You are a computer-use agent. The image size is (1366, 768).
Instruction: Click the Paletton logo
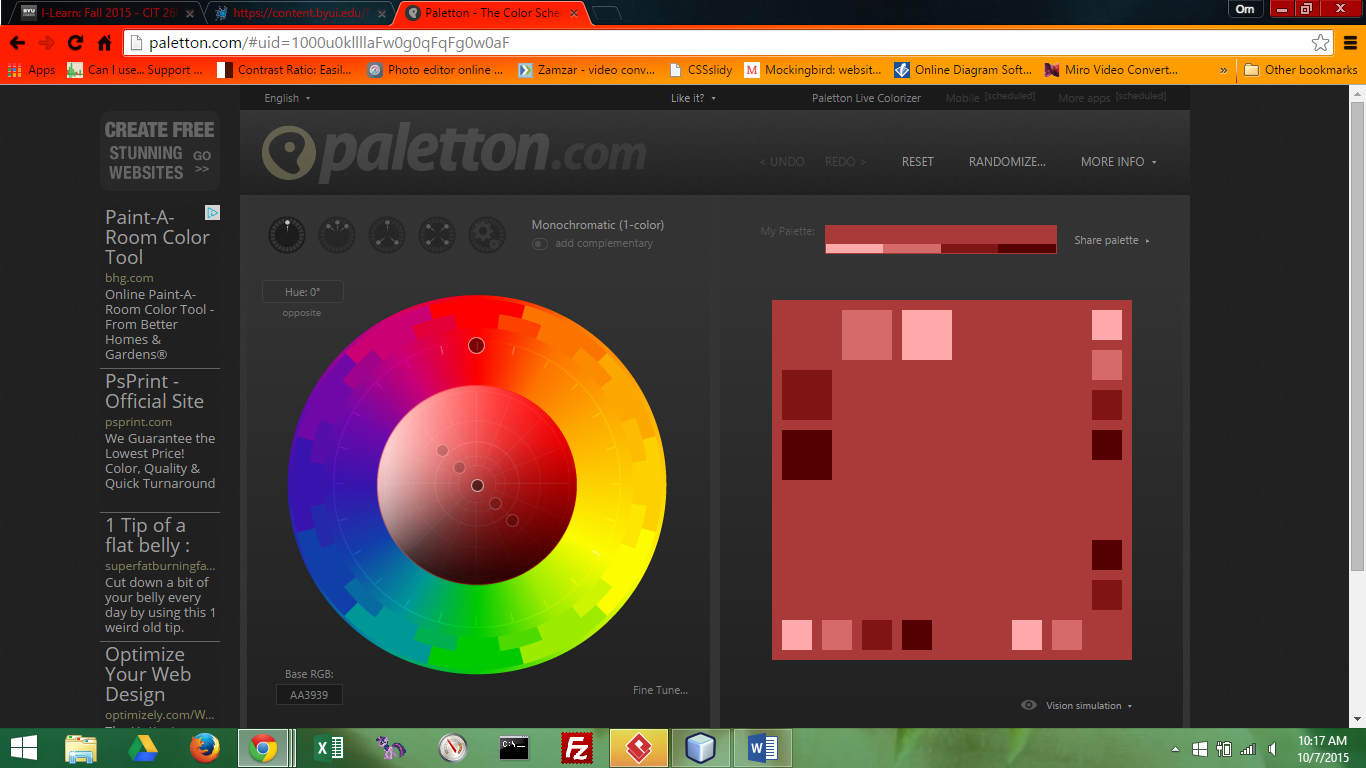454,152
